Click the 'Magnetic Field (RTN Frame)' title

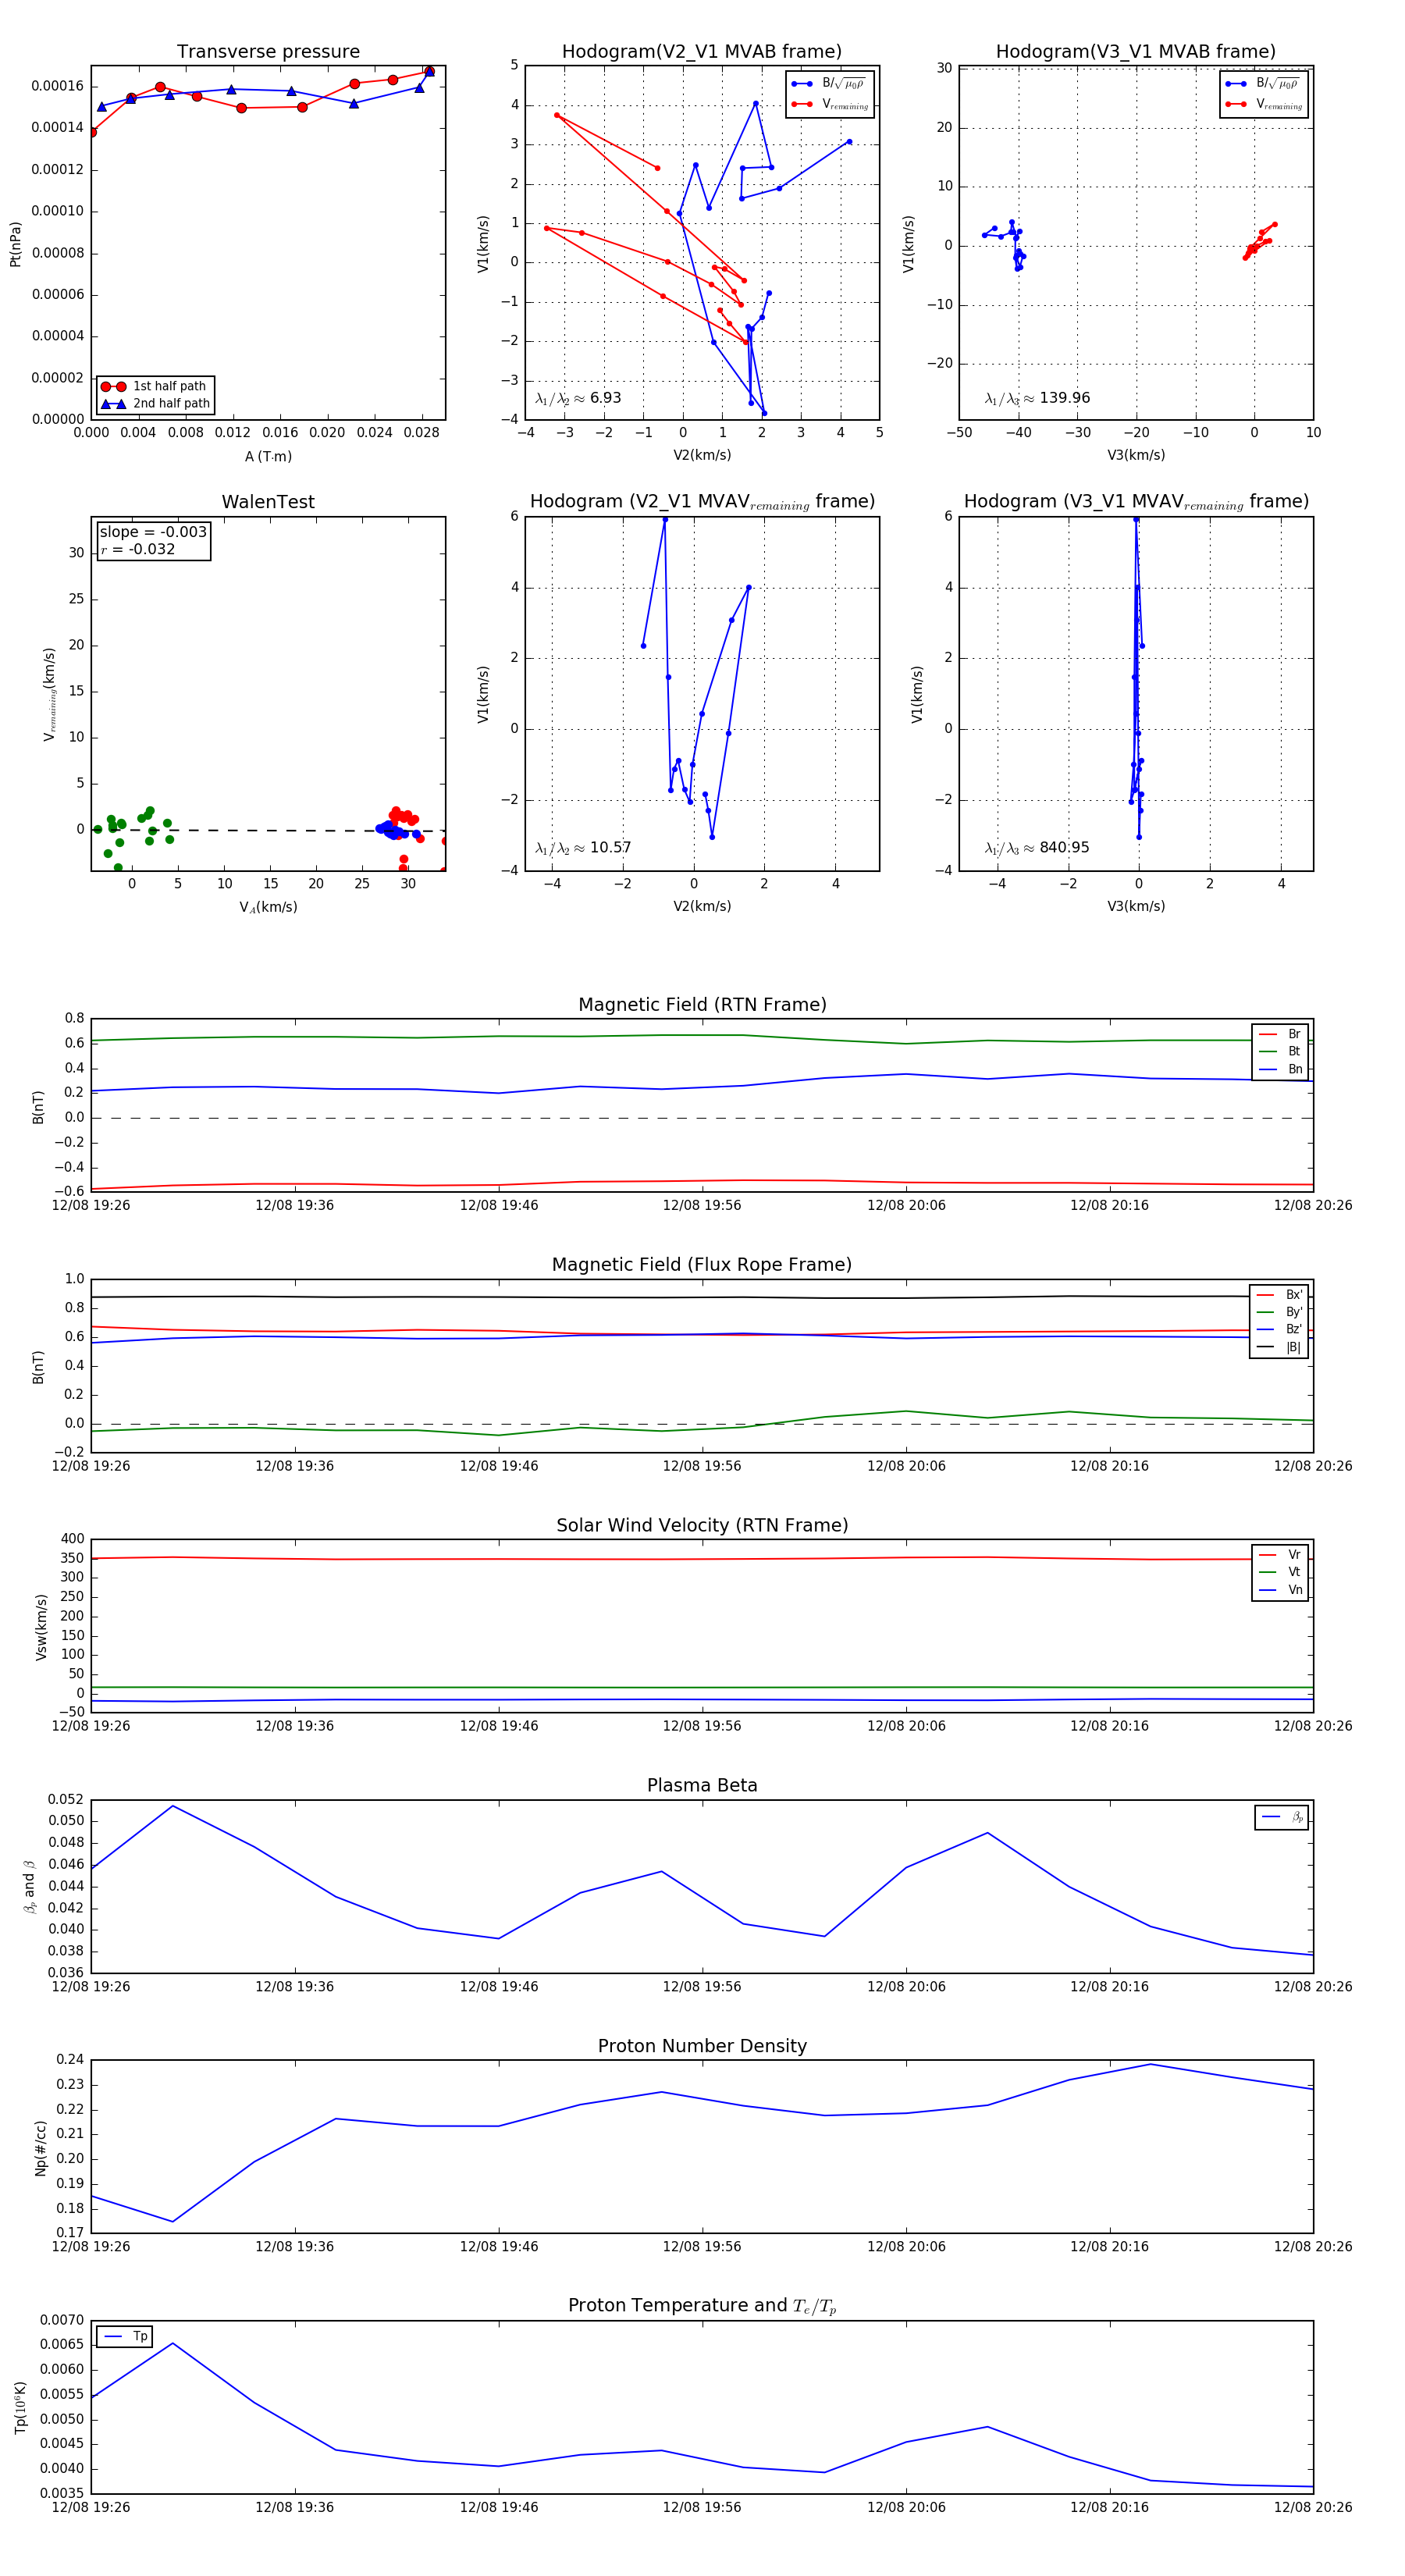tap(702, 1005)
